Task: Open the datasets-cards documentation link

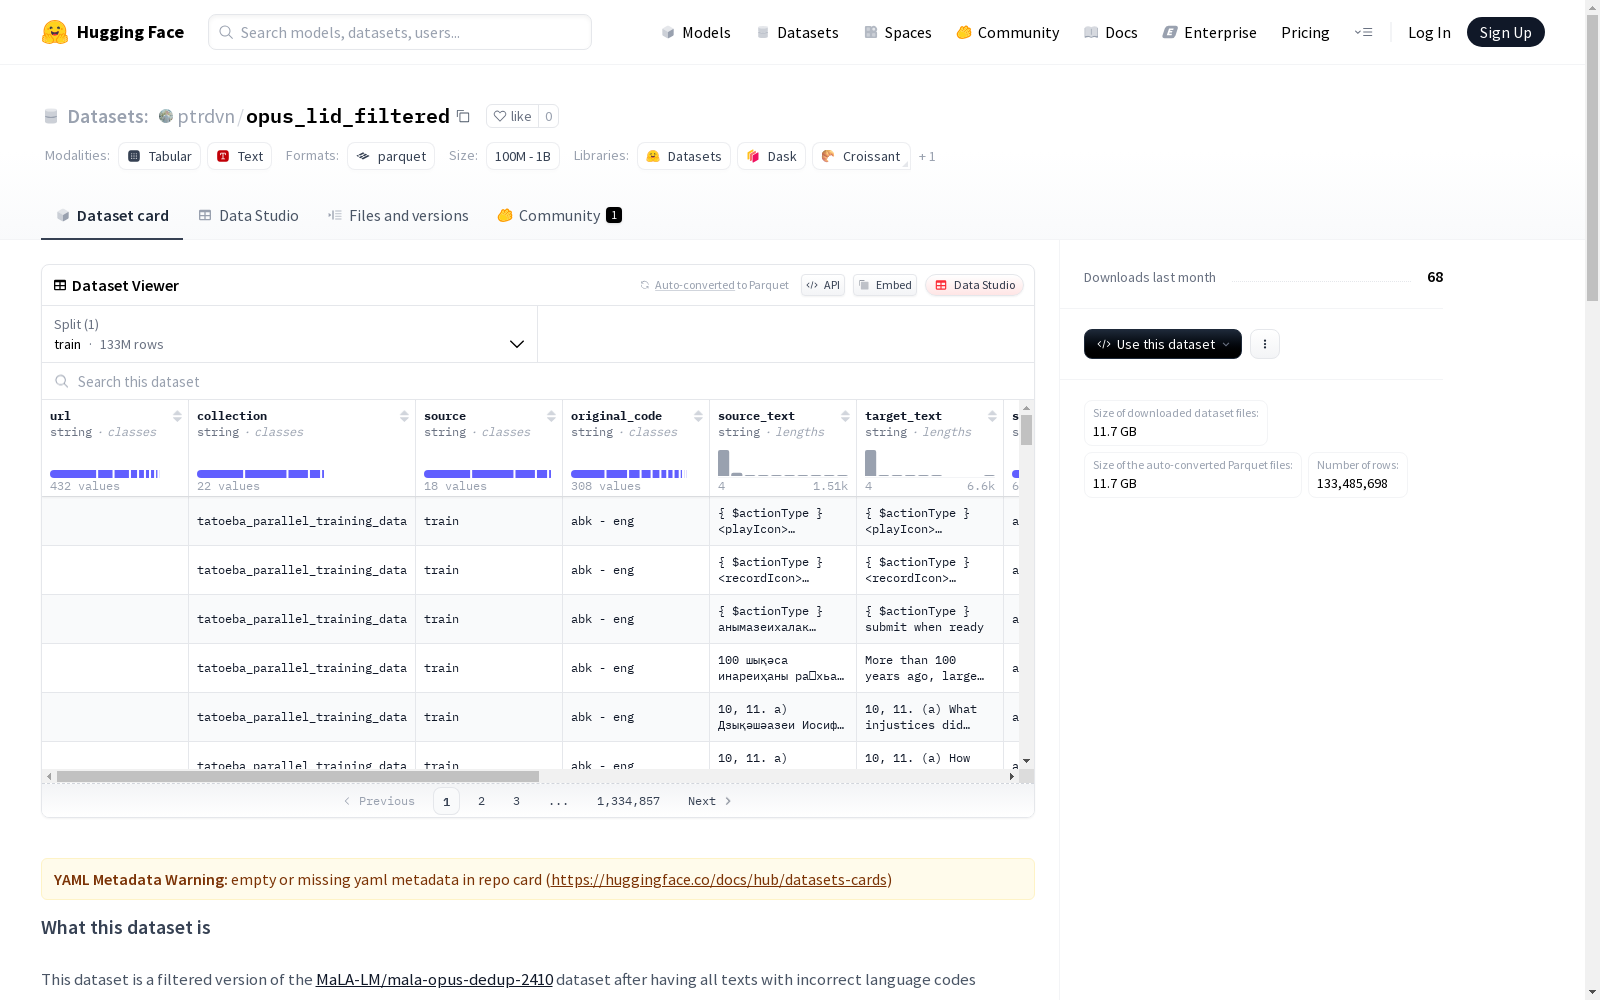Action: coord(719,880)
